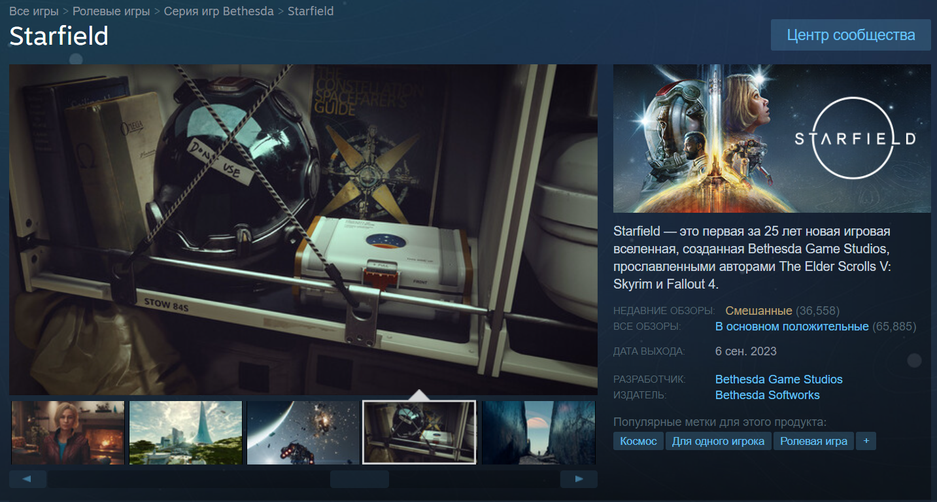This screenshot has width=937, height=502.
Task: Open the 'Starfield' breadcrumb link
Action: coord(311,11)
